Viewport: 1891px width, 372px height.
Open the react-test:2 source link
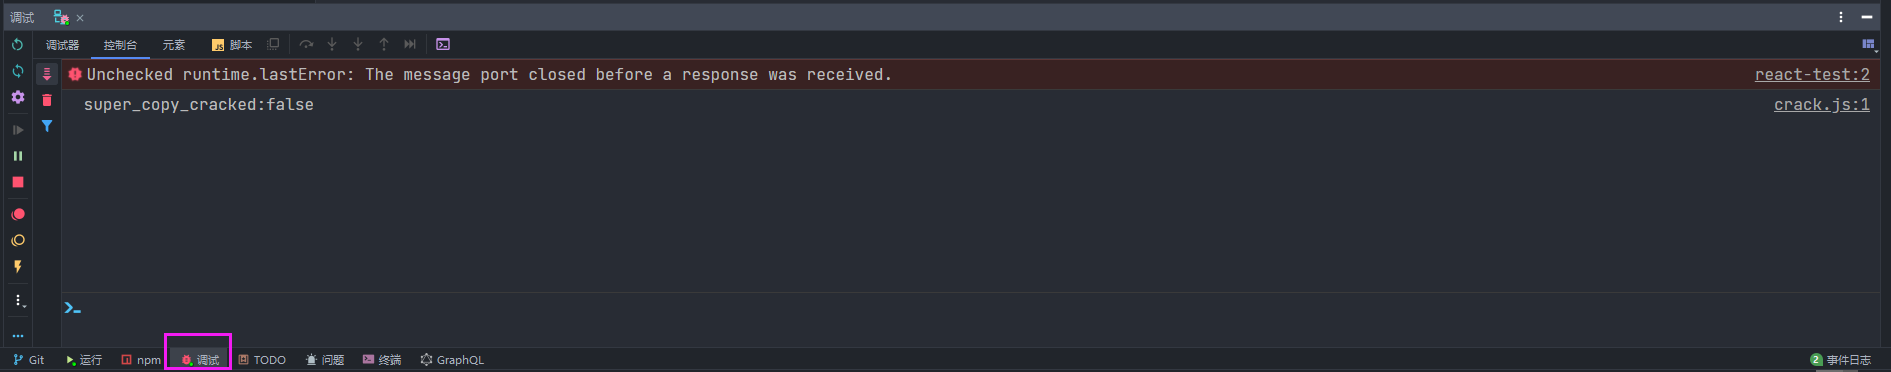1812,74
